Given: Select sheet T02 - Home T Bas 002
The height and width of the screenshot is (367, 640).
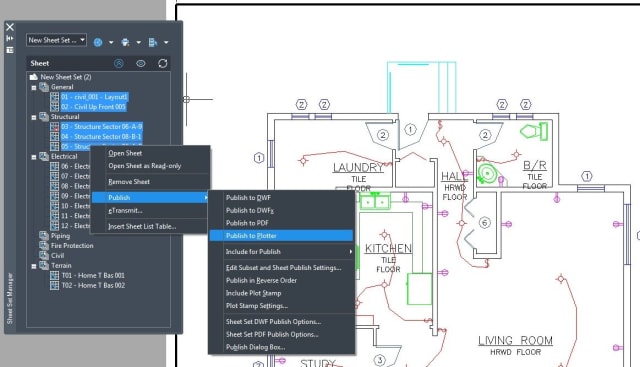Looking at the screenshot, I should [93, 285].
